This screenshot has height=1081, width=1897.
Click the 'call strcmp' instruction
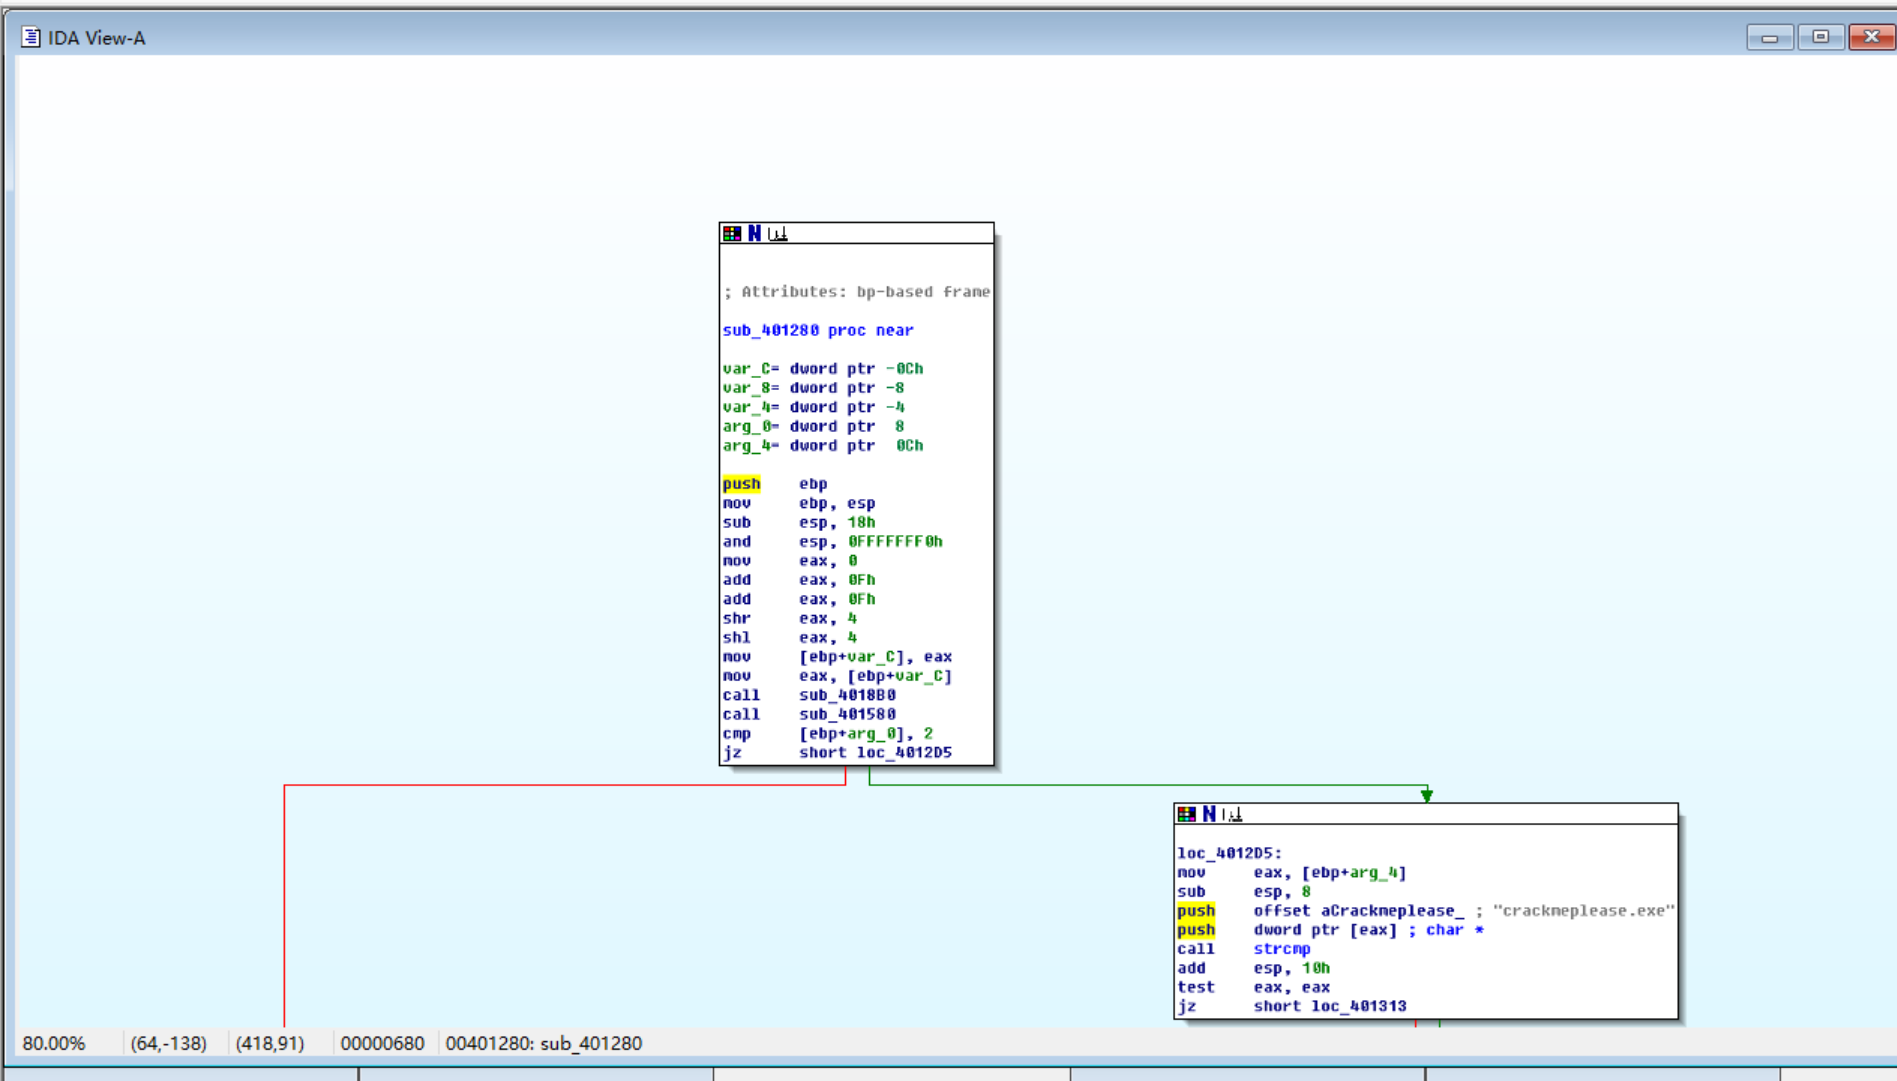pos(1244,949)
